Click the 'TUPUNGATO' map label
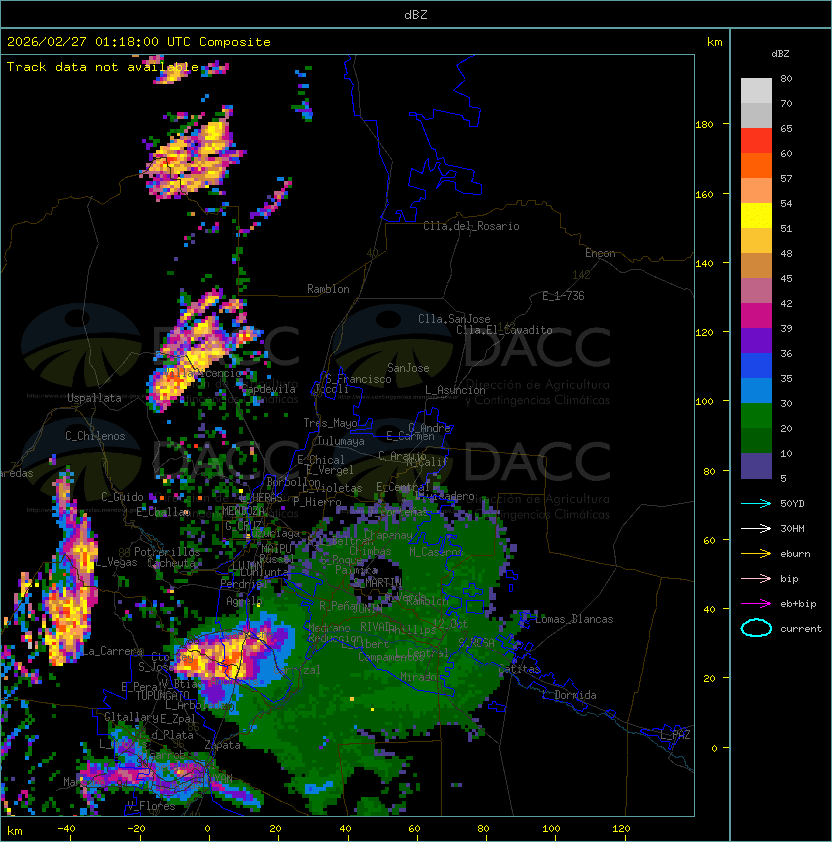 tap(163, 696)
